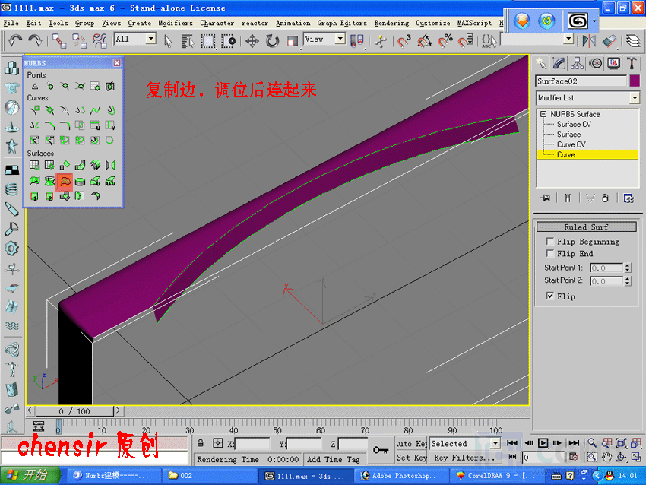This screenshot has height=485, width=646.
Task: Open the MAXScript menu
Action: (474, 23)
